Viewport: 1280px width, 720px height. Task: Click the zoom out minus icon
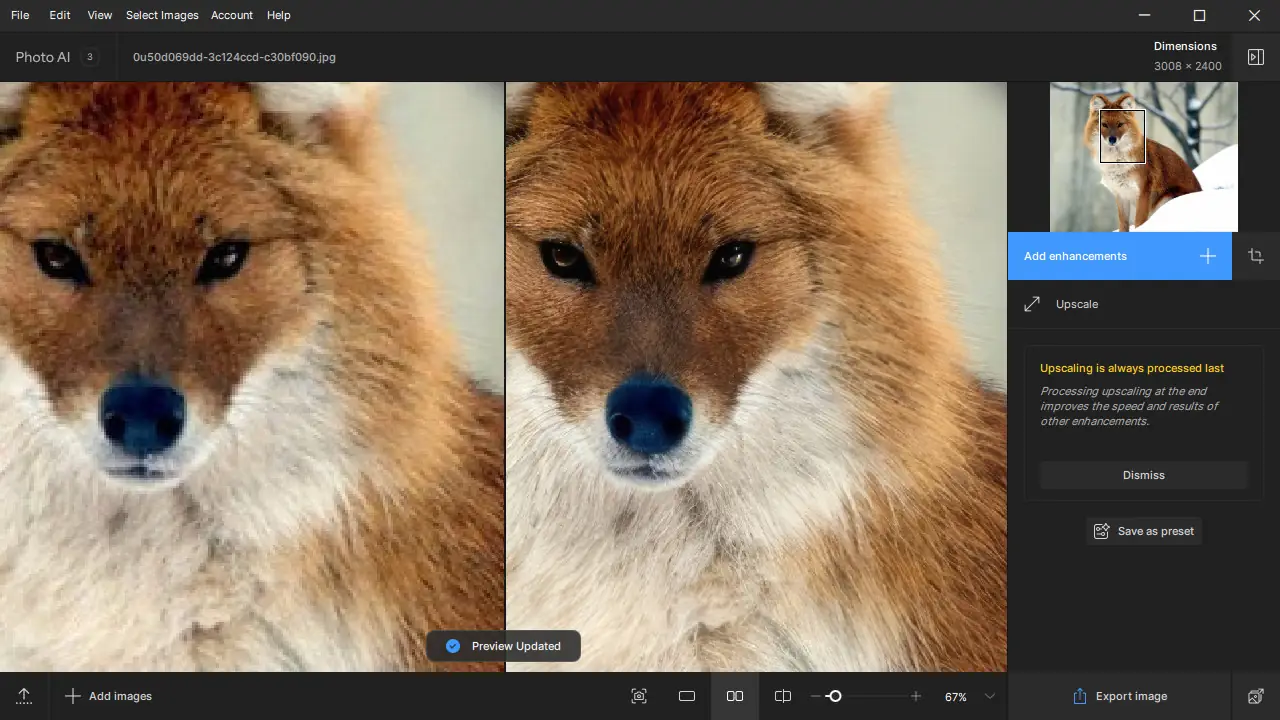pos(816,696)
